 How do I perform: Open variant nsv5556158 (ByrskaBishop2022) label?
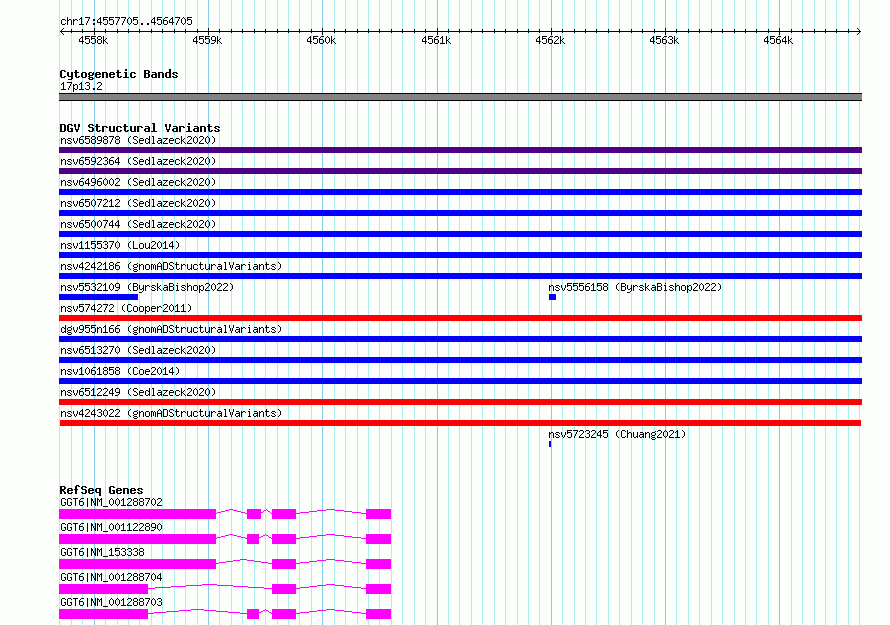635,287
